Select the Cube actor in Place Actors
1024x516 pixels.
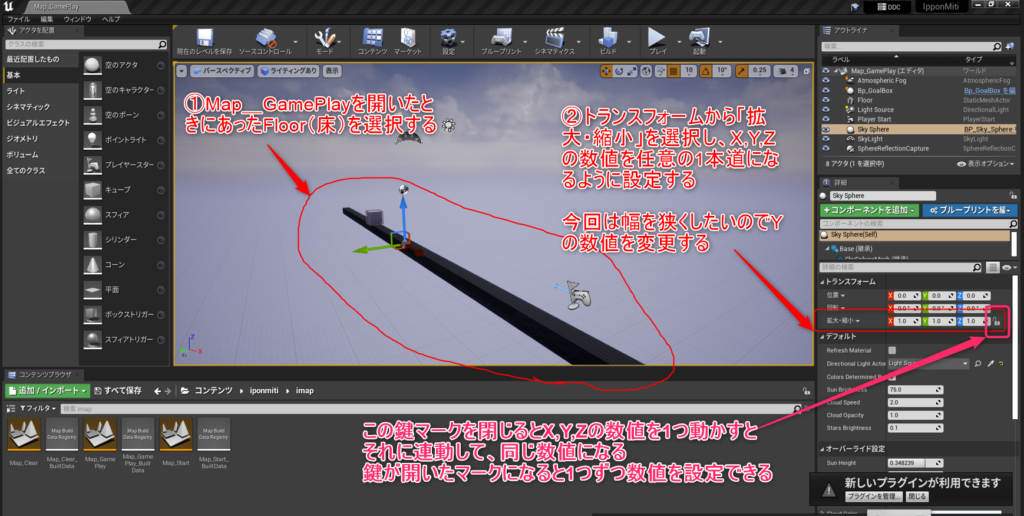pos(93,189)
